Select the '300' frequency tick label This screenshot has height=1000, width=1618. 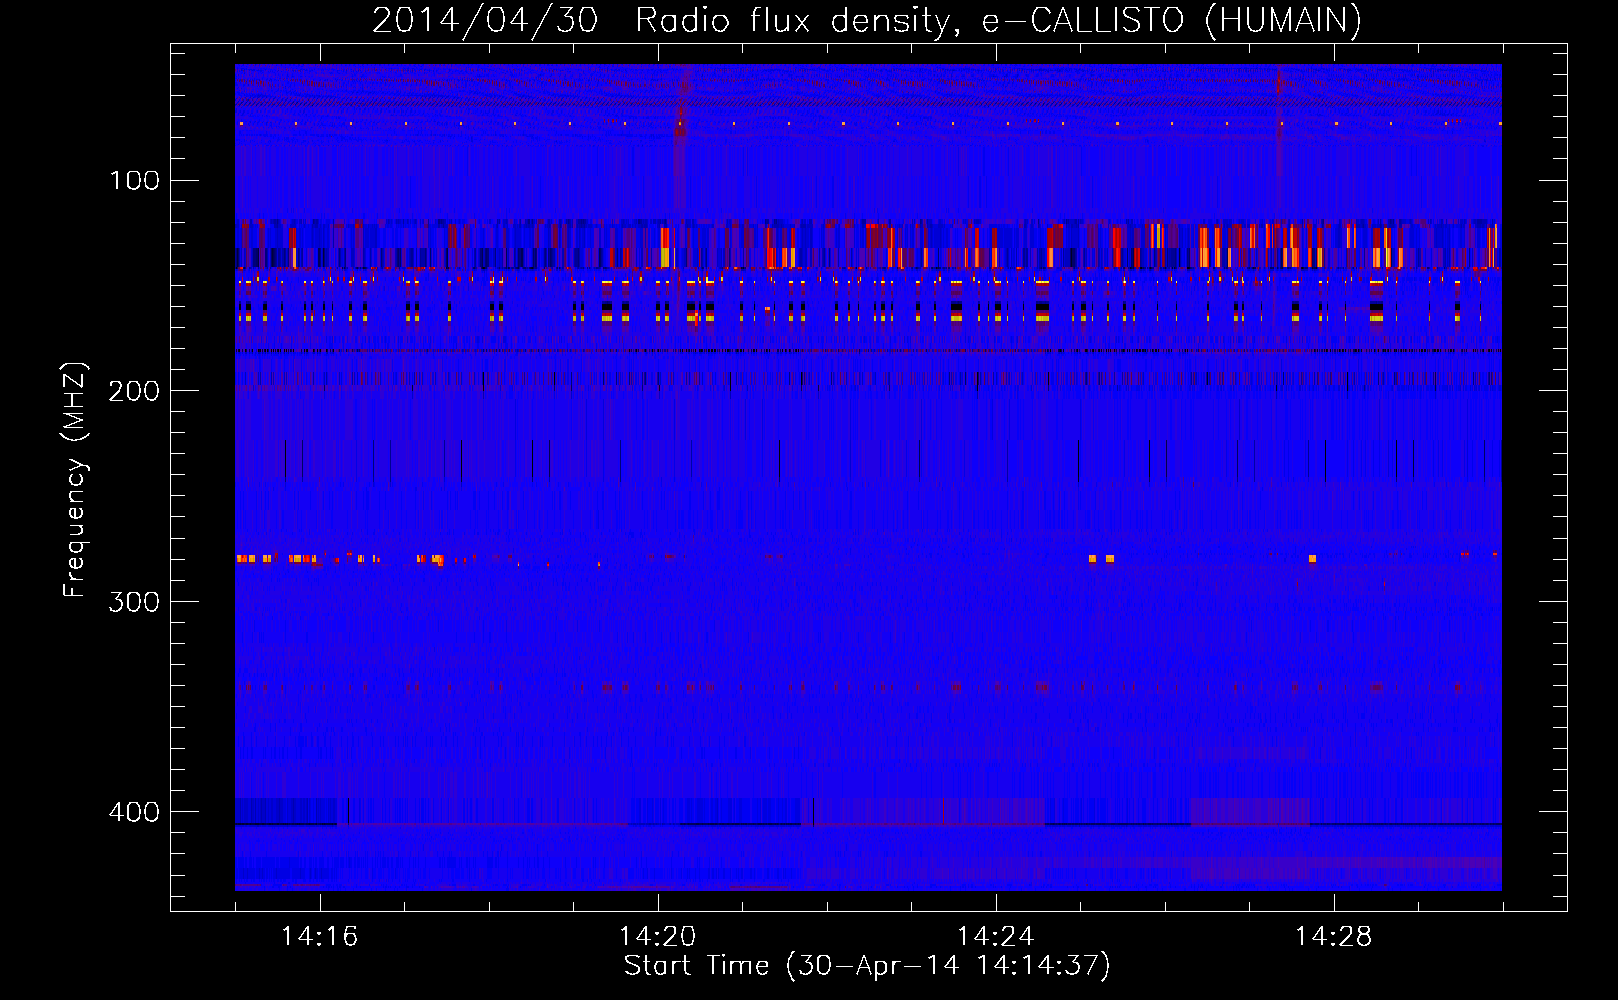pyautogui.click(x=134, y=602)
